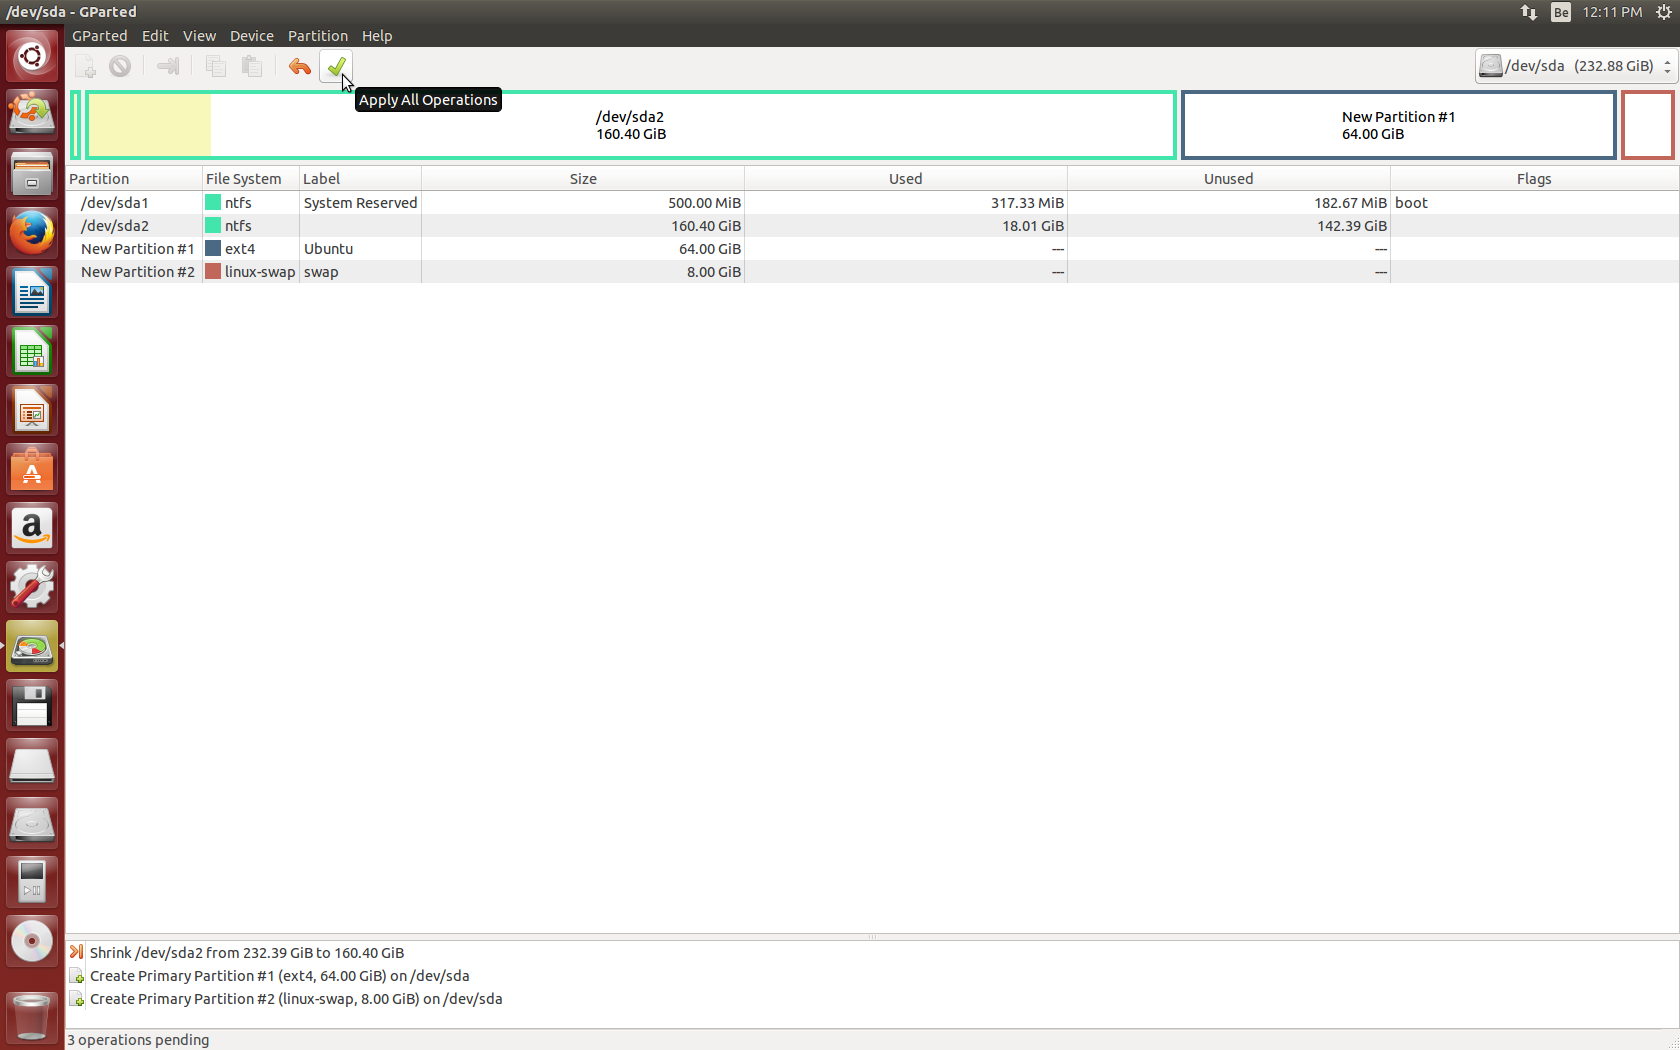Click the linux-swap red color swatch
1680x1050 pixels.
coord(213,271)
